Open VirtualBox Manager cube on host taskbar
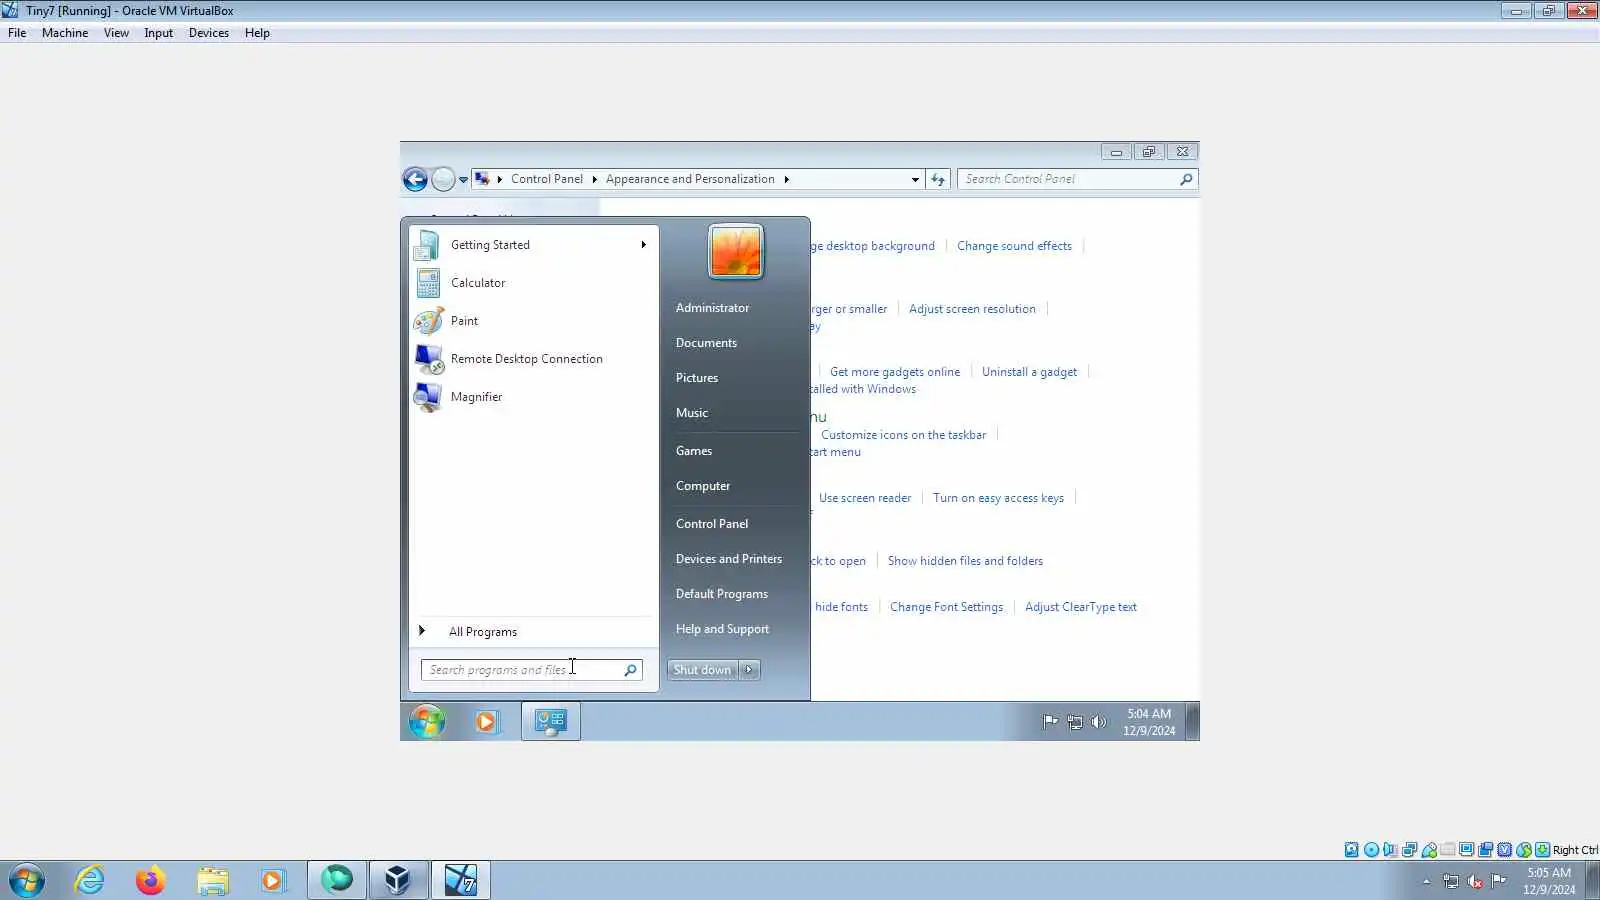Viewport: 1600px width, 900px height. [x=398, y=880]
